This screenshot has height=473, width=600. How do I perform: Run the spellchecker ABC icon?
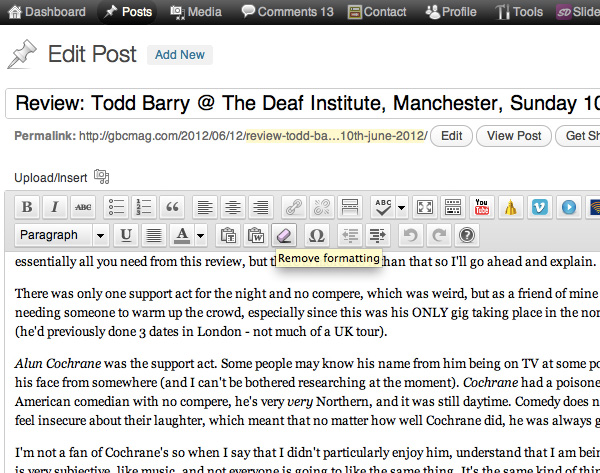tap(383, 207)
